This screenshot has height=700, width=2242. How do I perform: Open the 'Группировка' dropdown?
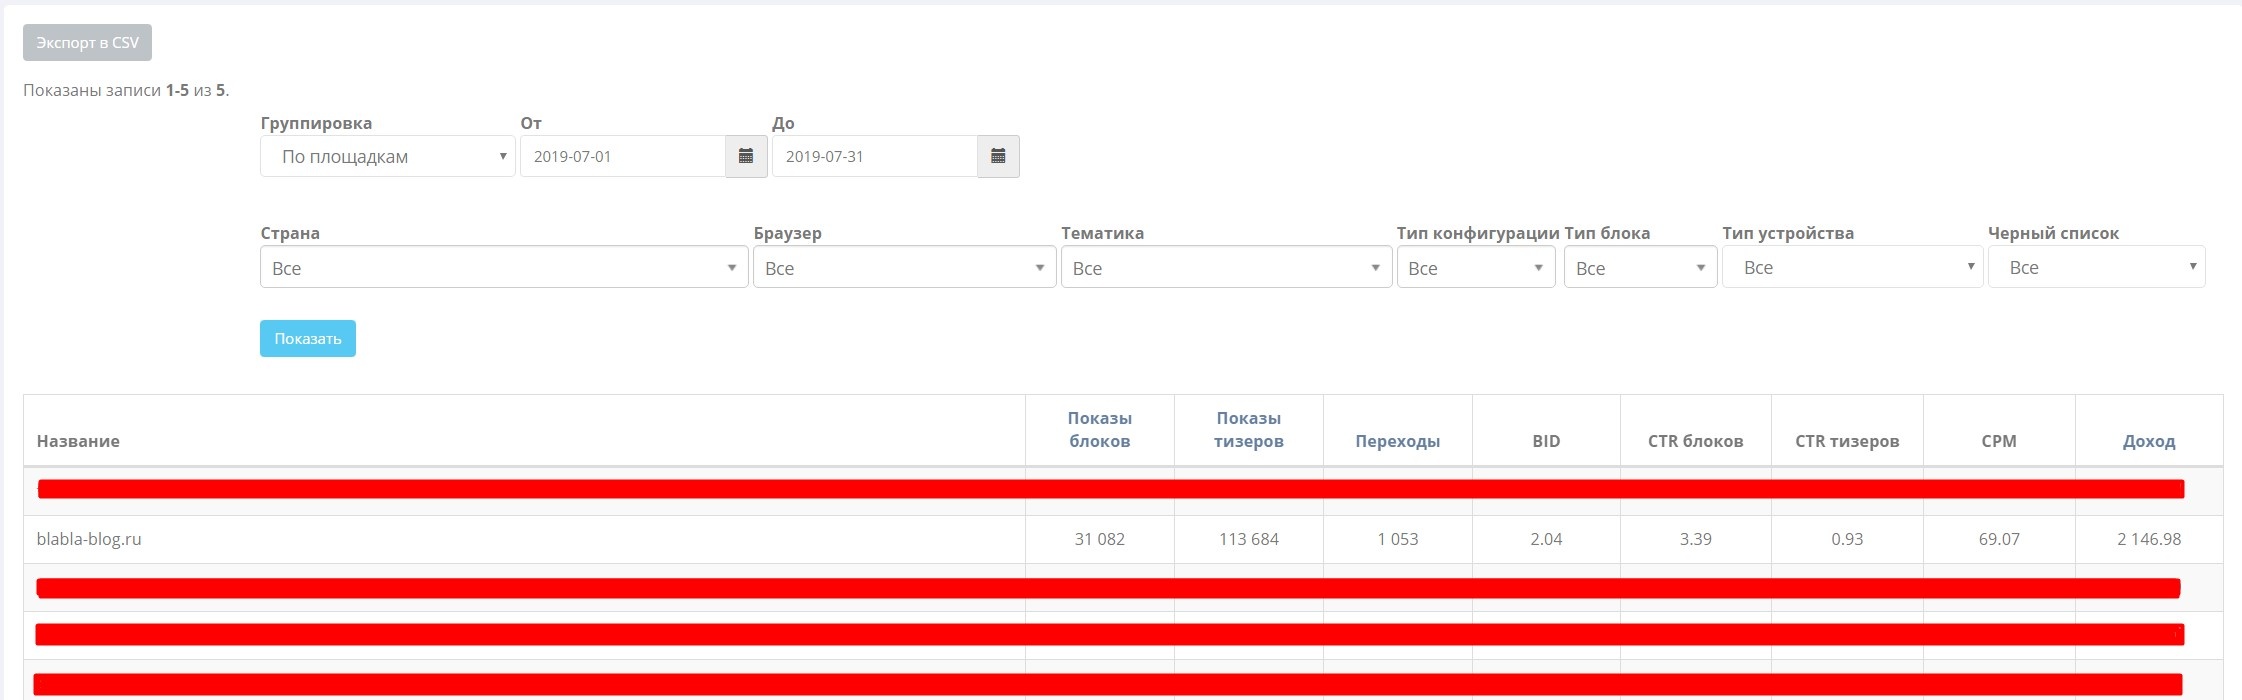(x=388, y=156)
